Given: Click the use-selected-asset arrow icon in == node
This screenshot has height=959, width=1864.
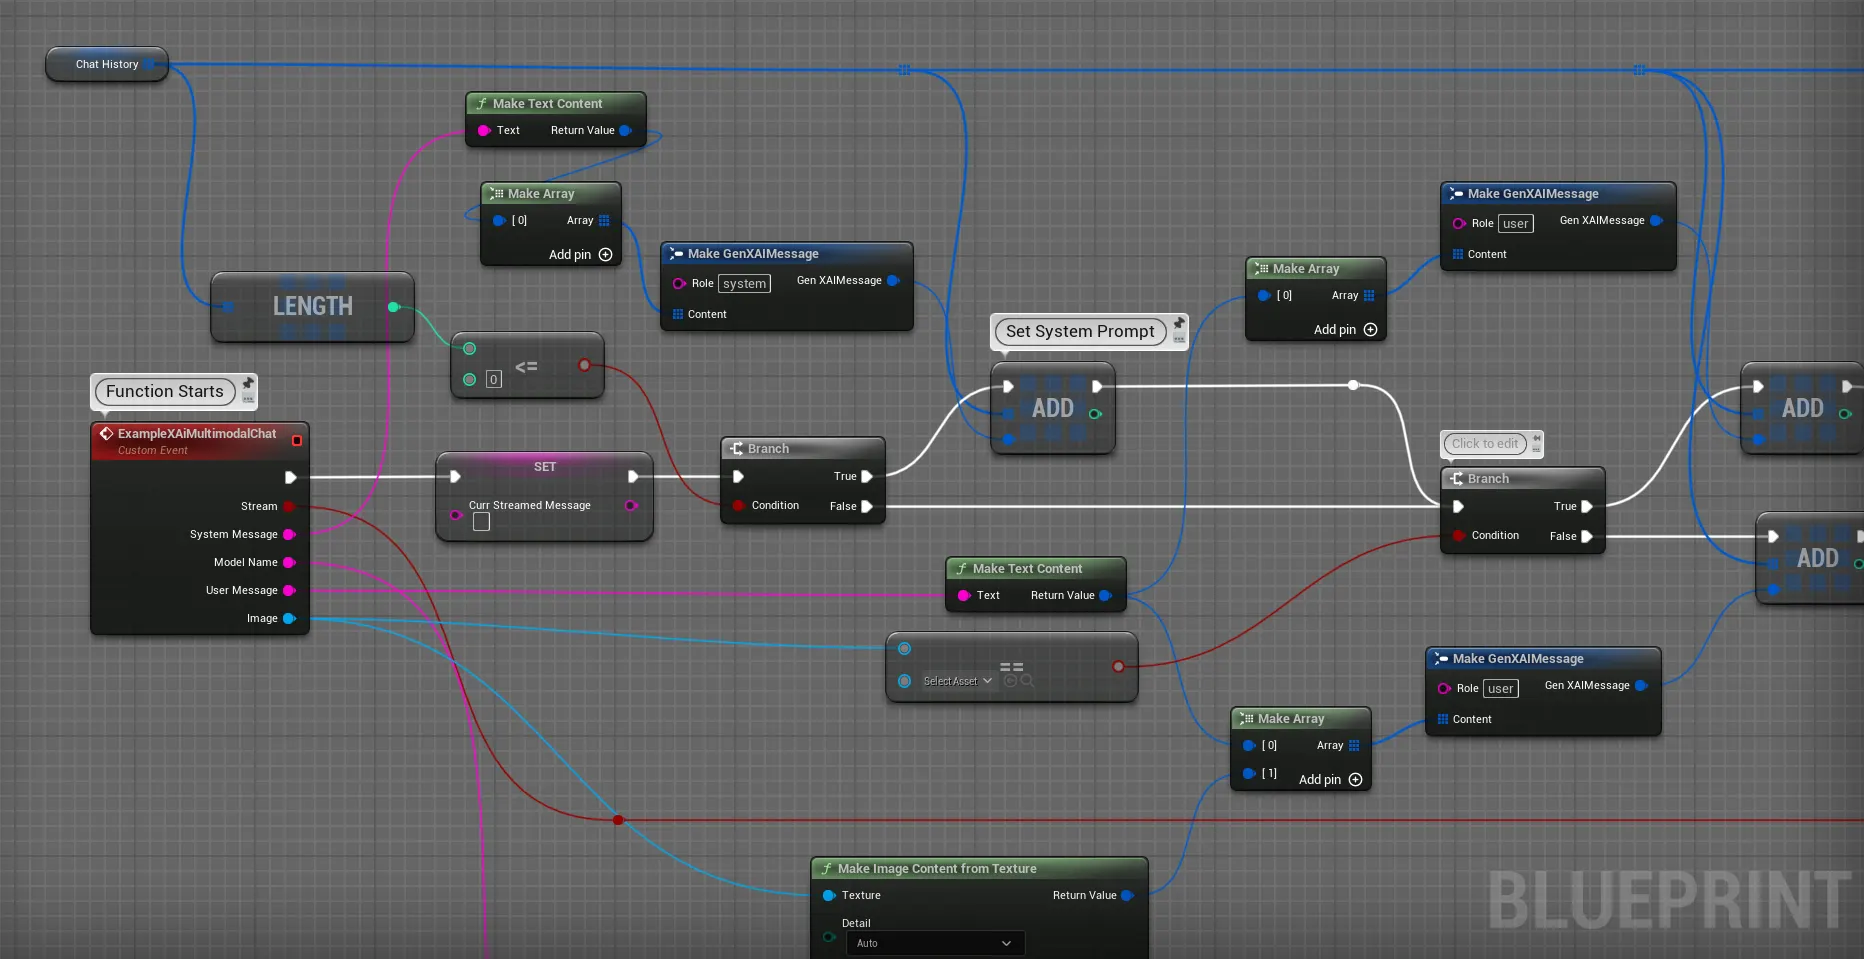Looking at the screenshot, I should click(x=1010, y=681).
